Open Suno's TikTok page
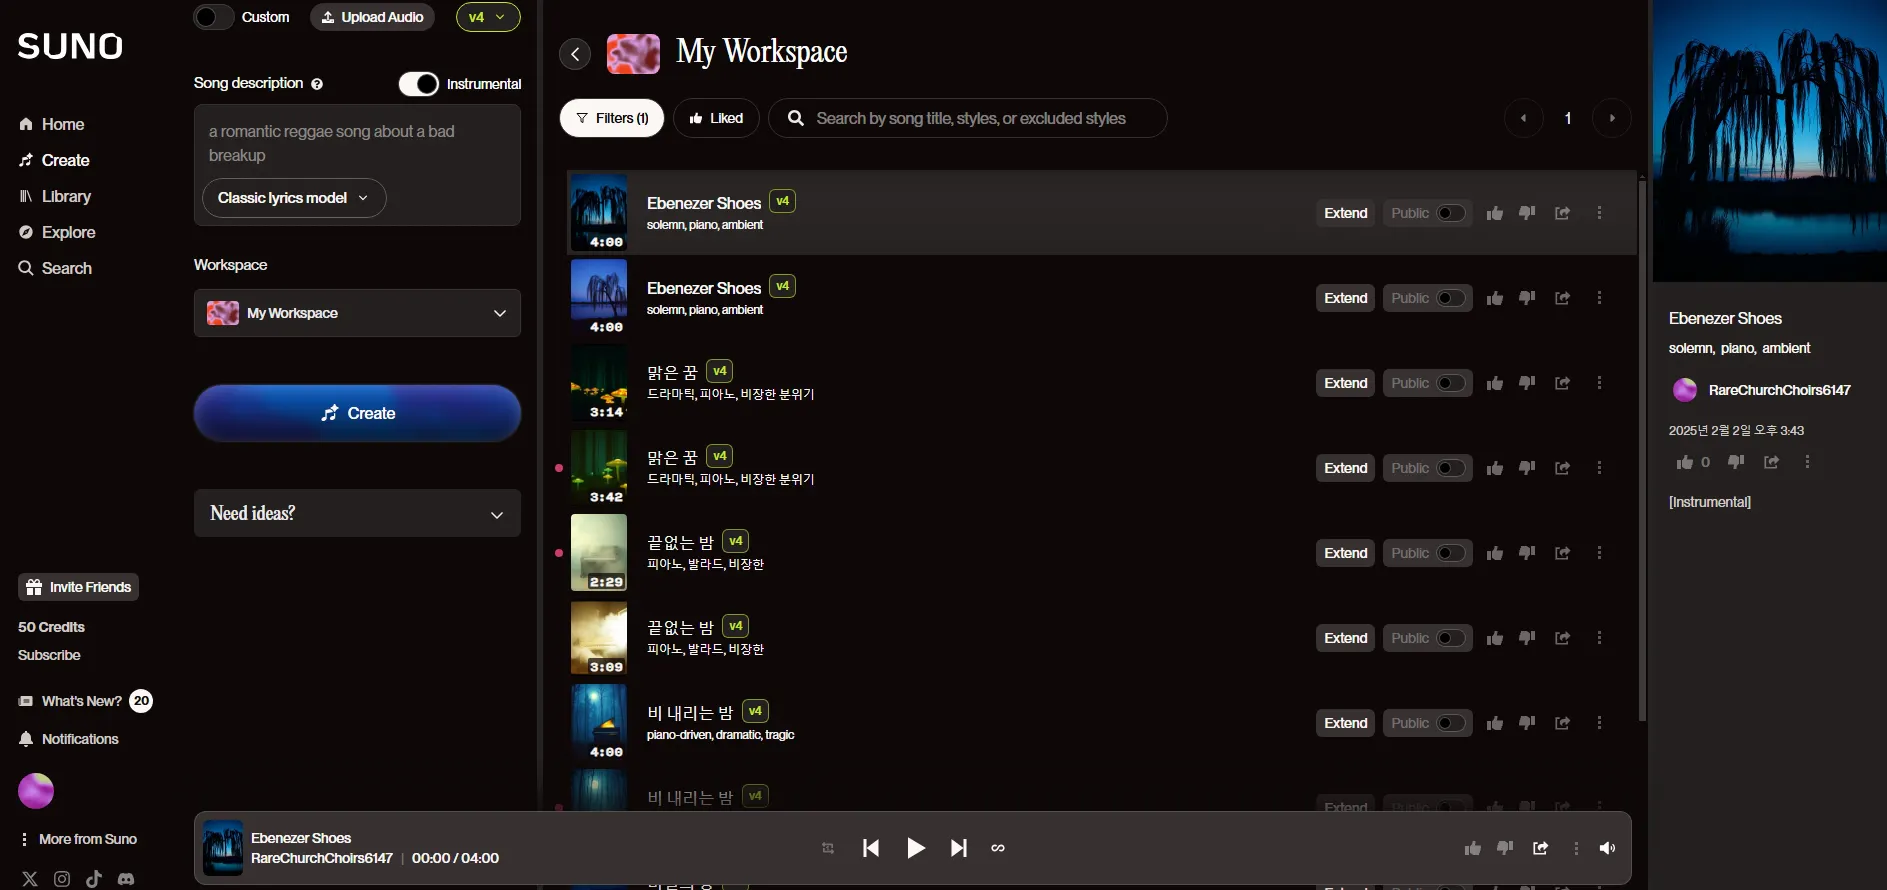 (94, 879)
